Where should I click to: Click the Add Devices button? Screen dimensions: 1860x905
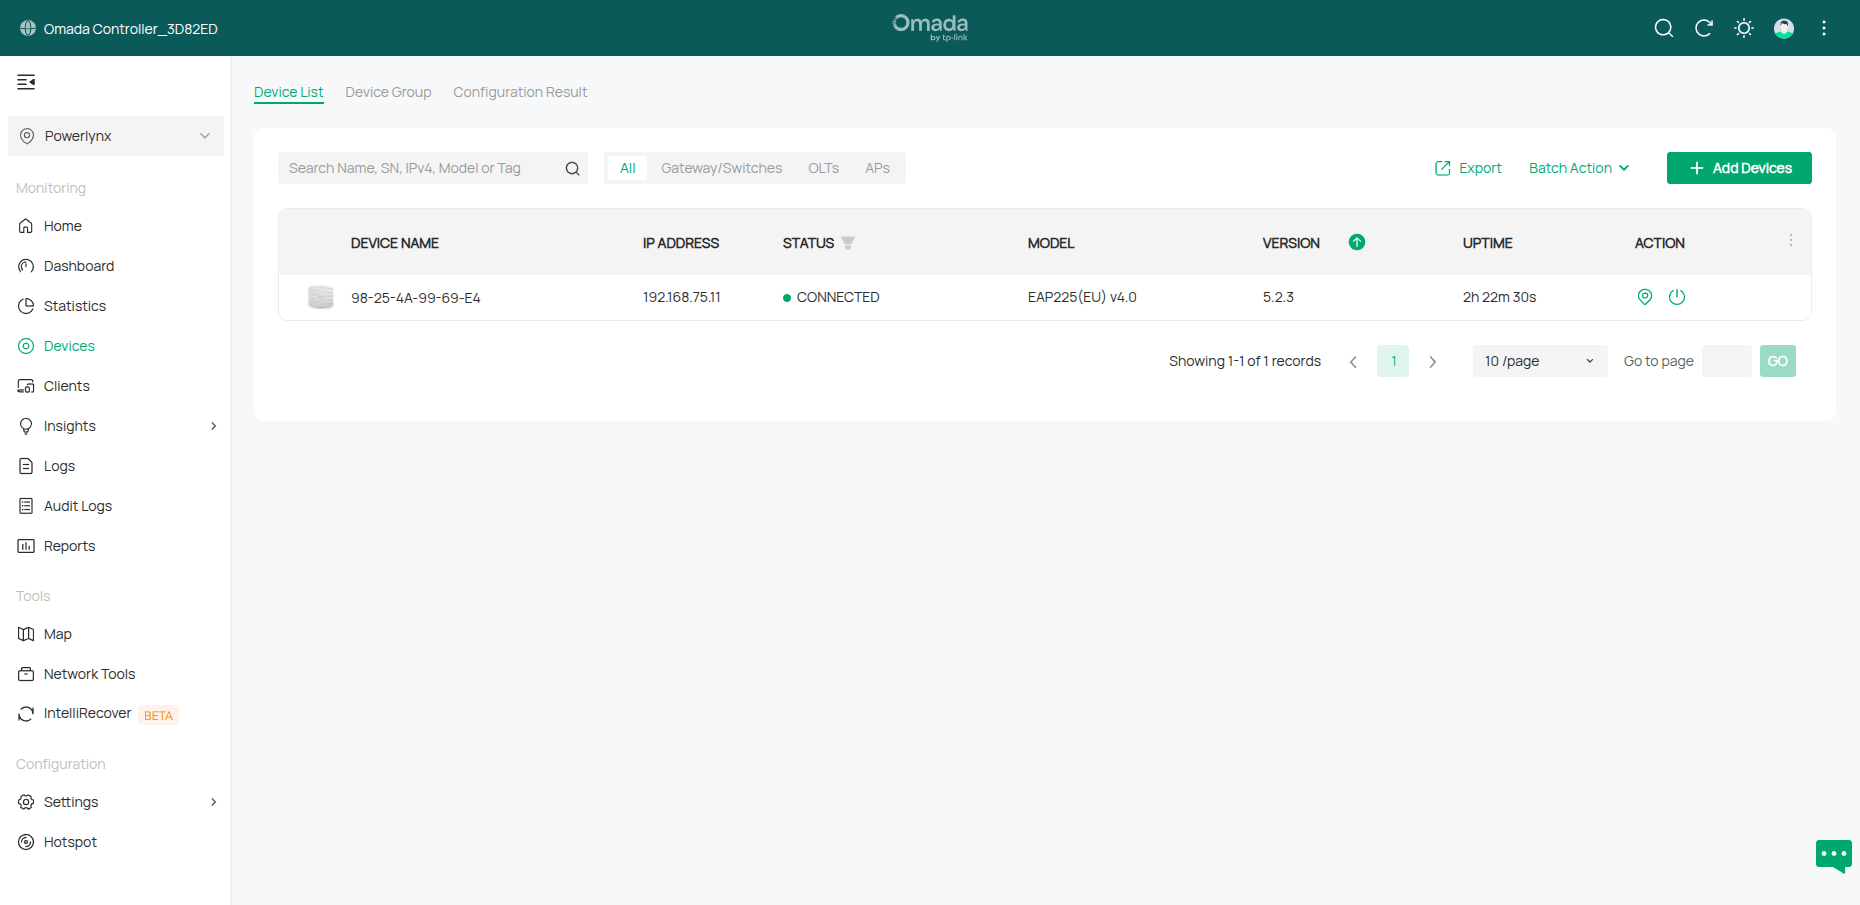[1739, 168]
